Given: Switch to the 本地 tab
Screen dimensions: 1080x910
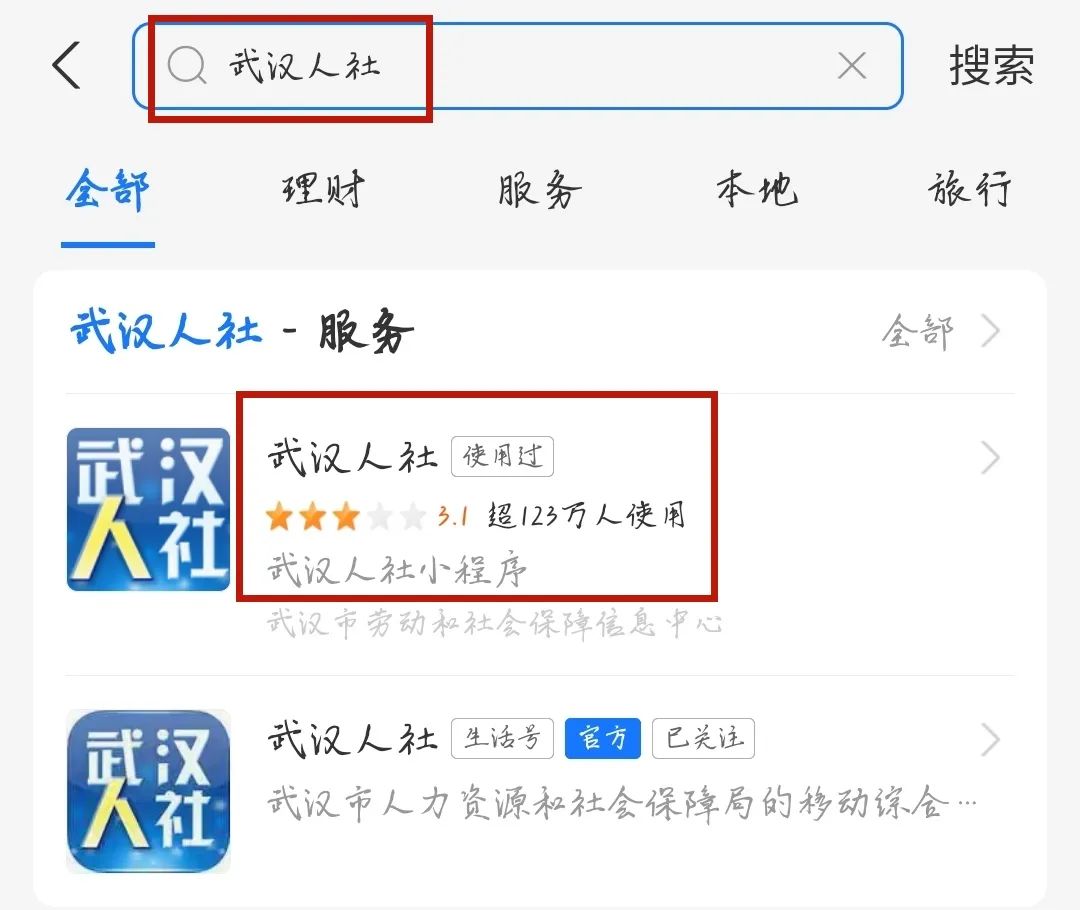Looking at the screenshot, I should [x=756, y=190].
